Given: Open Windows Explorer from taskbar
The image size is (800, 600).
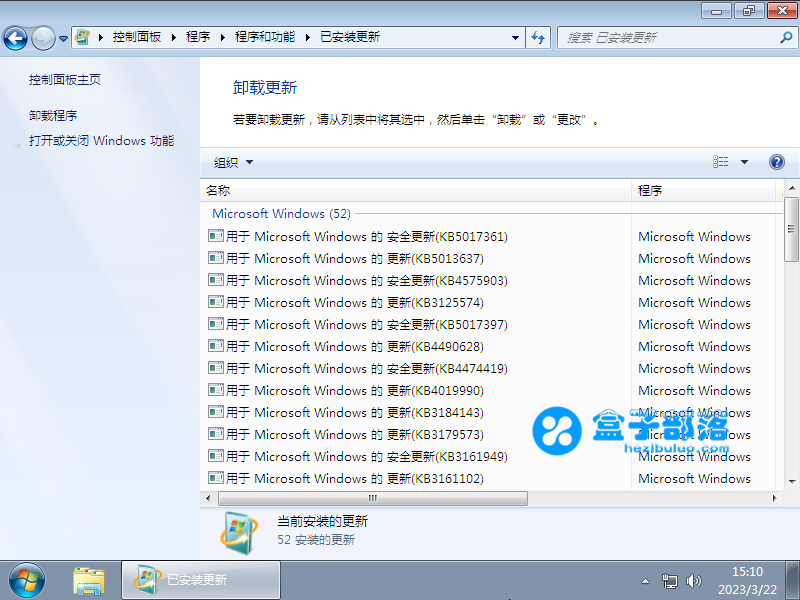Looking at the screenshot, I should (x=89, y=581).
